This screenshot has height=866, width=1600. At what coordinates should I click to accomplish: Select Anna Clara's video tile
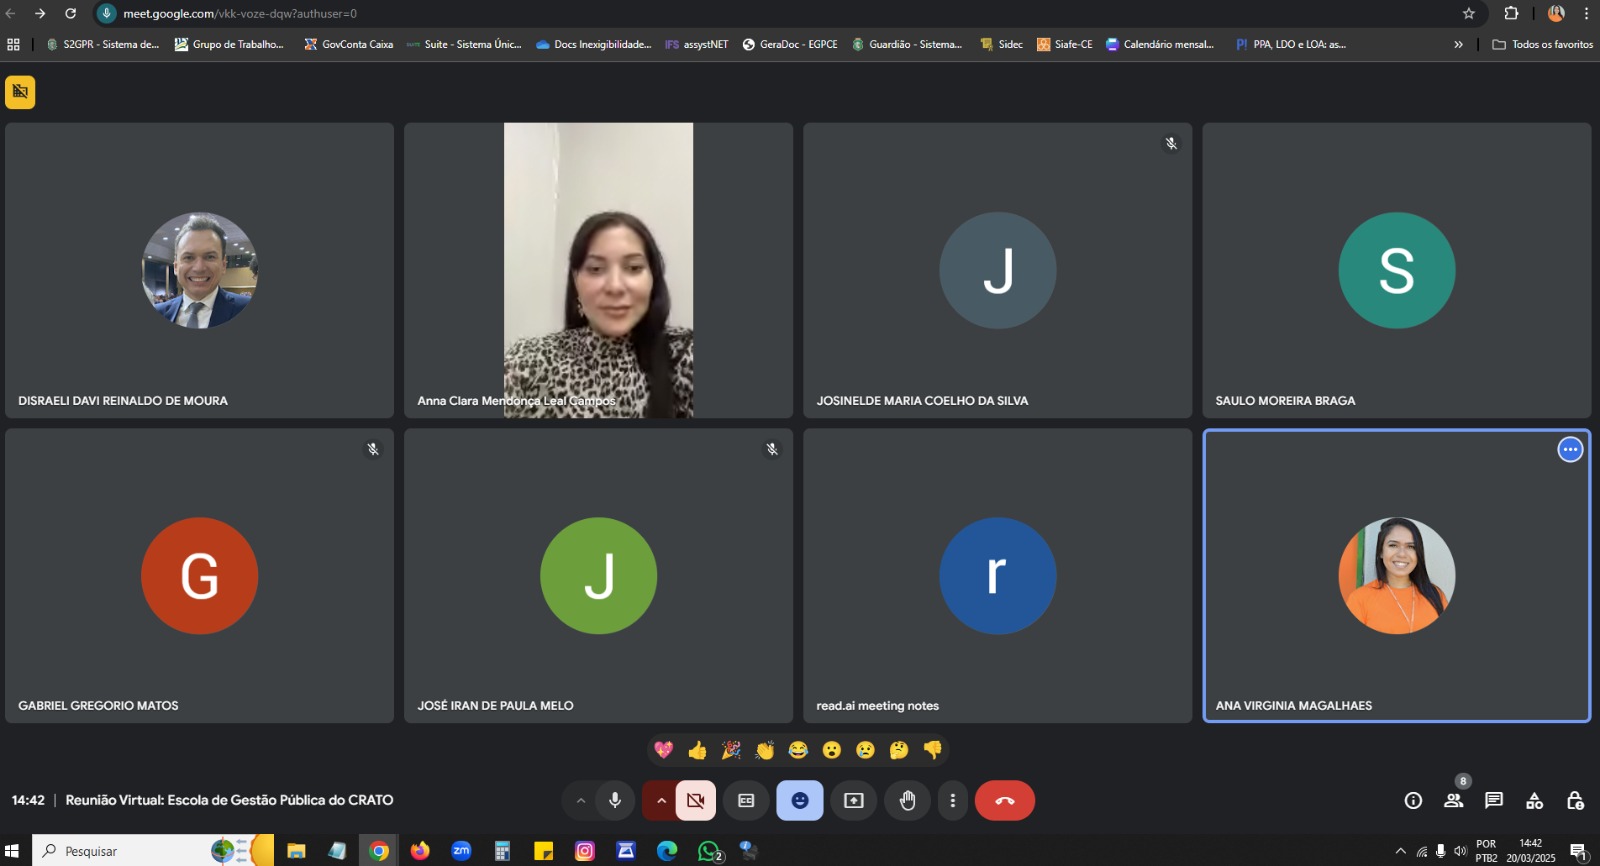[x=598, y=270]
